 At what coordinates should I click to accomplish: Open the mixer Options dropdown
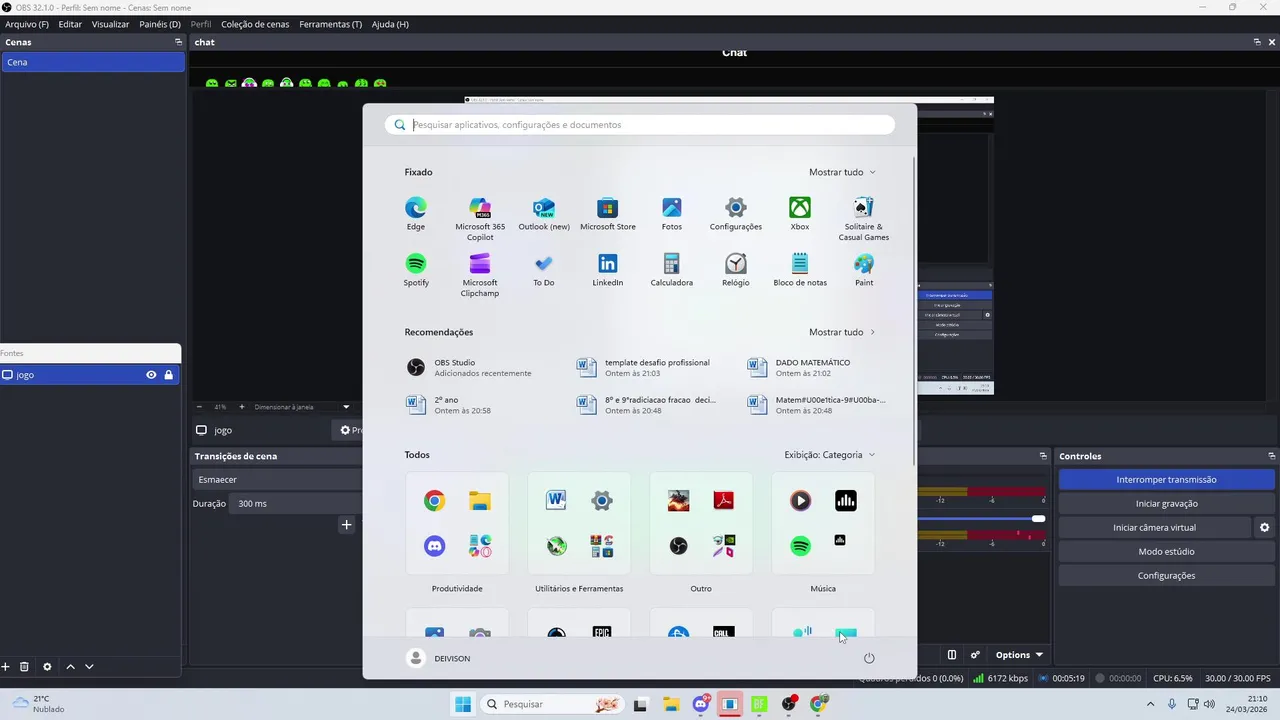tap(1019, 655)
